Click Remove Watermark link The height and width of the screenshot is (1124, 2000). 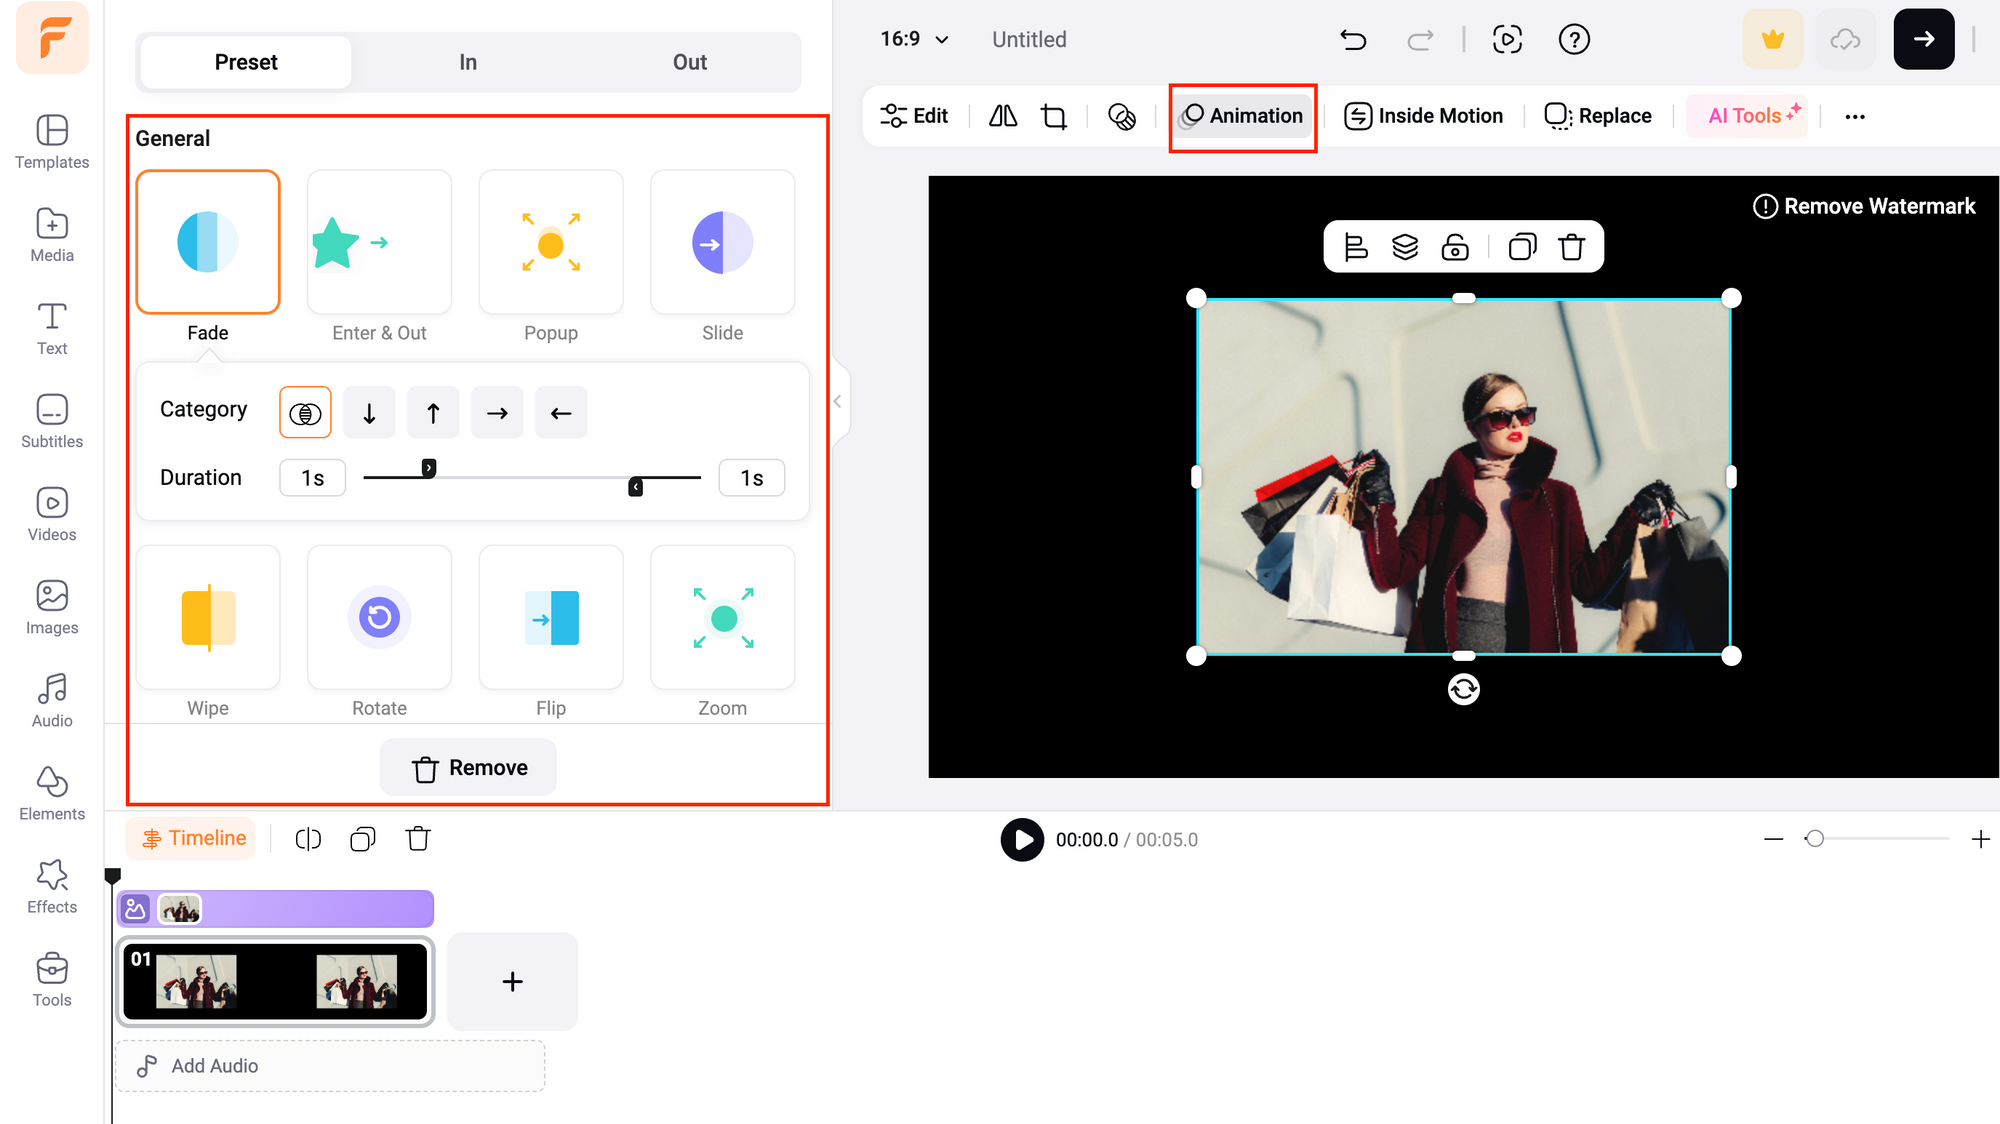click(1864, 206)
